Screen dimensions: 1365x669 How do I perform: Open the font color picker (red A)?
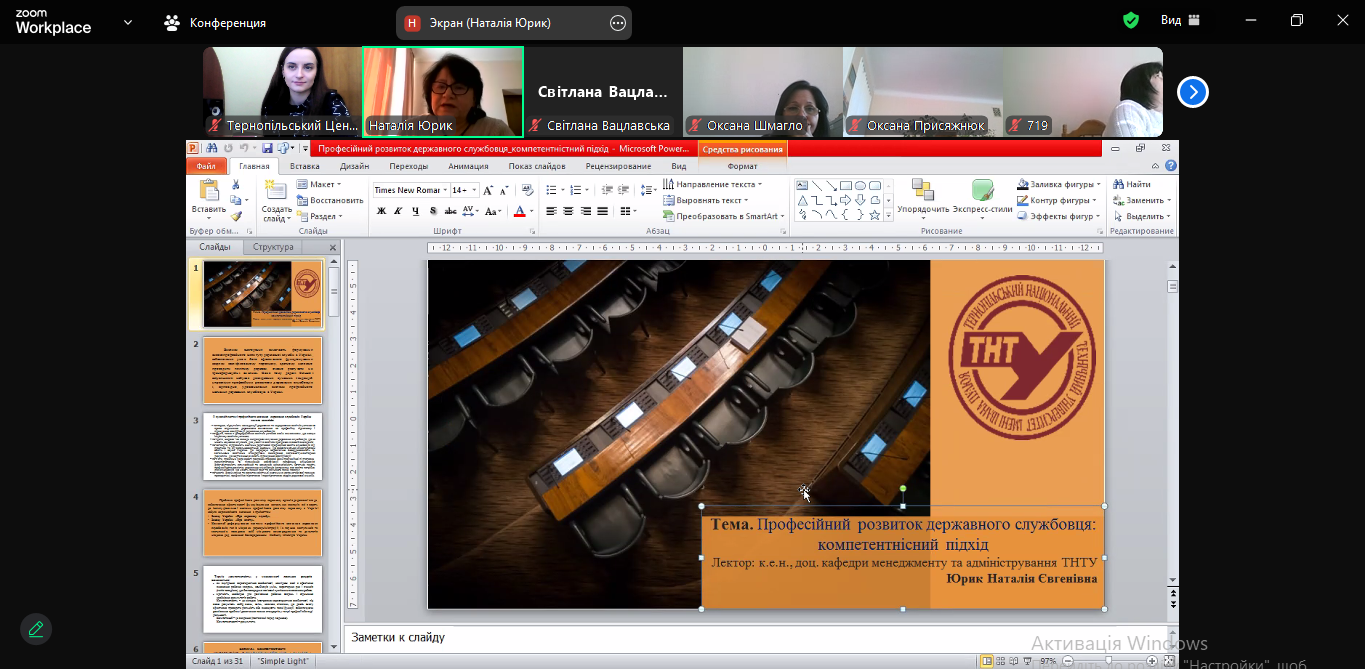[x=519, y=211]
